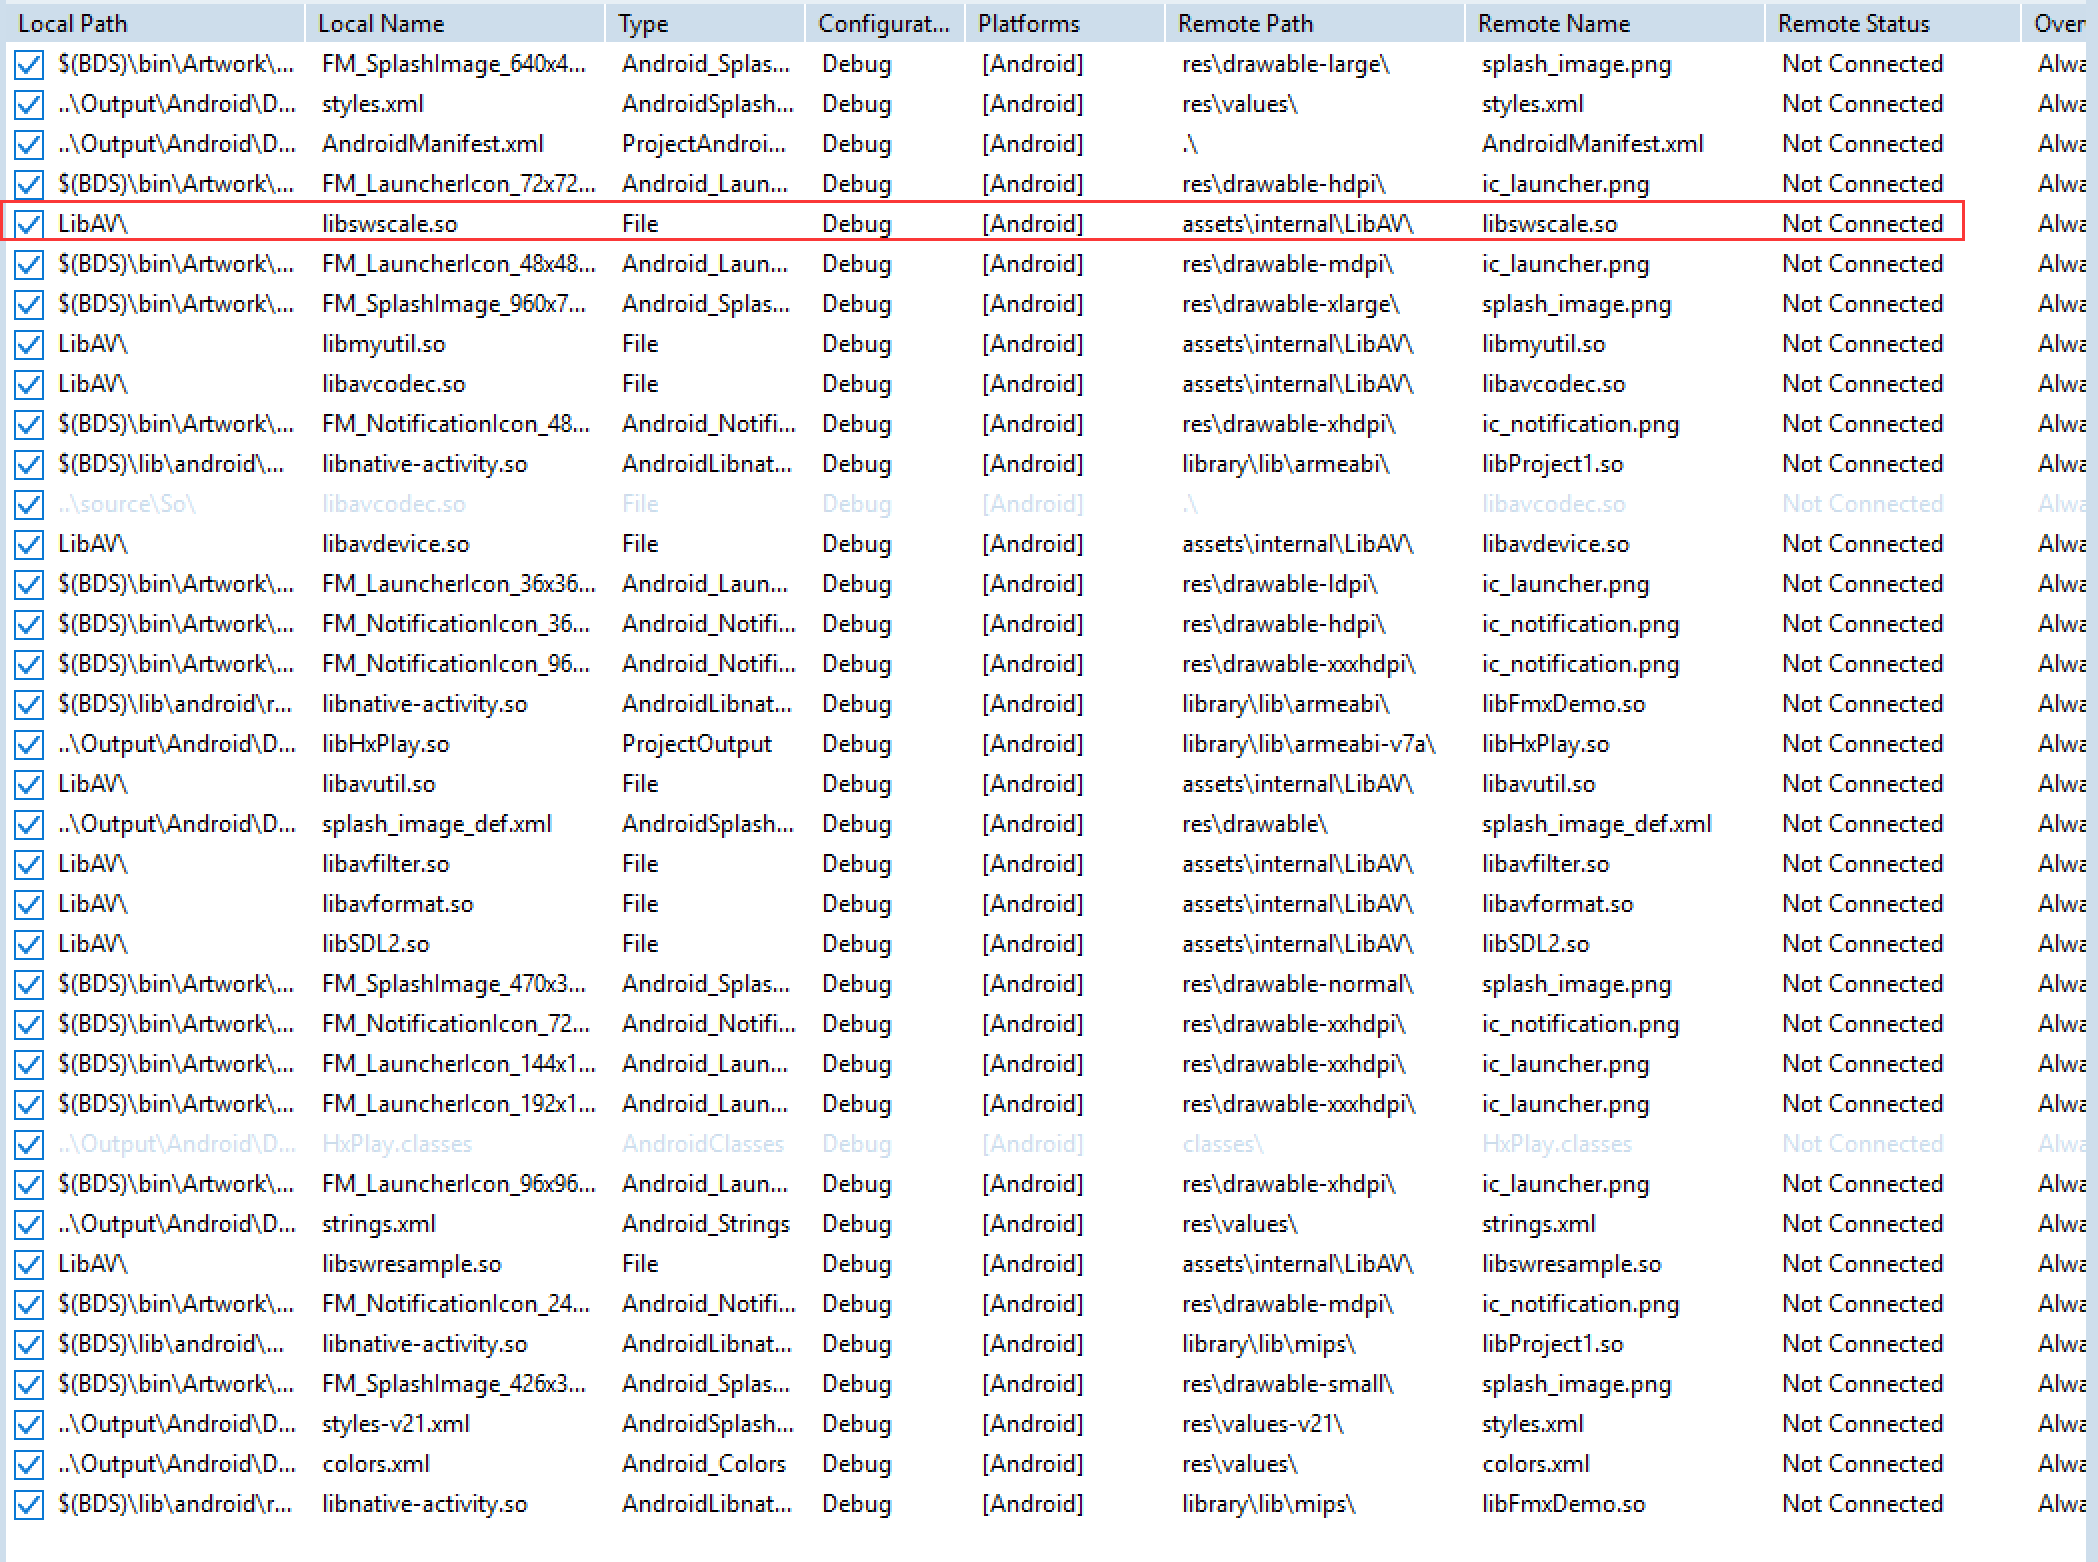Uncheck the strings.xml checkbox

28,1223
